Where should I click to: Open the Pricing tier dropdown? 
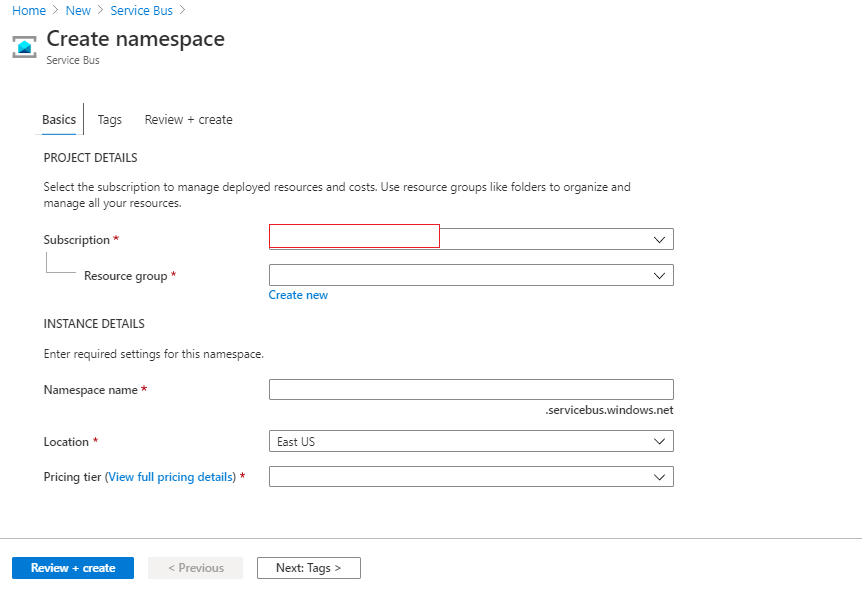(471, 477)
